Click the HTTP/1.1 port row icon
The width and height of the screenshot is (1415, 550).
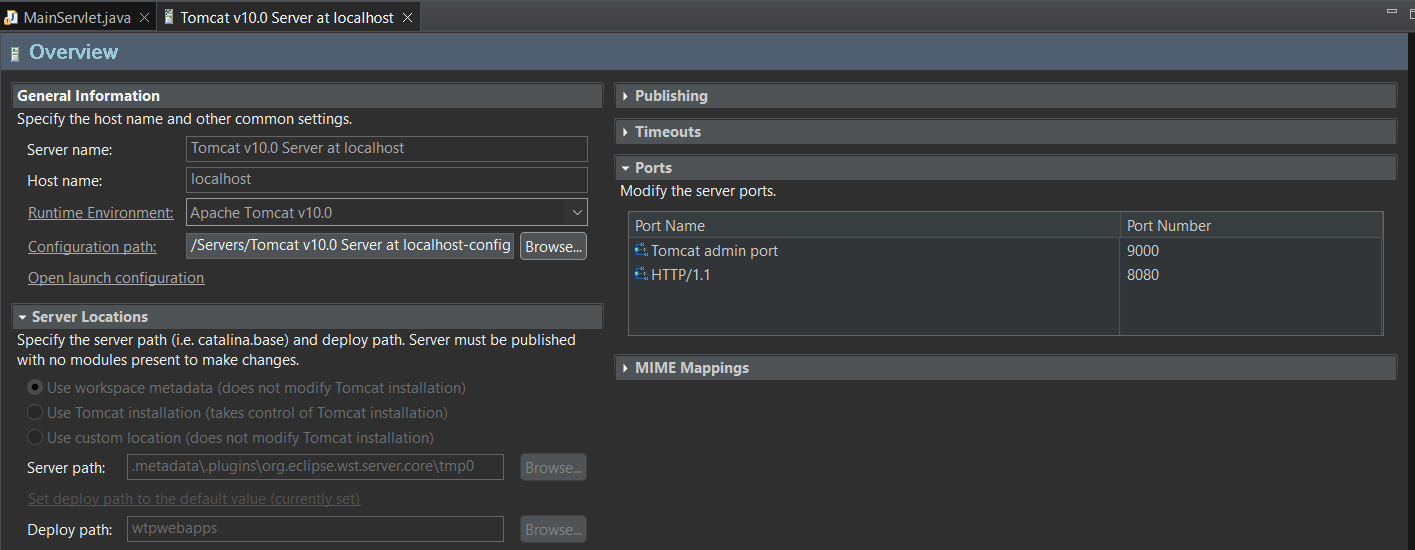tap(641, 275)
